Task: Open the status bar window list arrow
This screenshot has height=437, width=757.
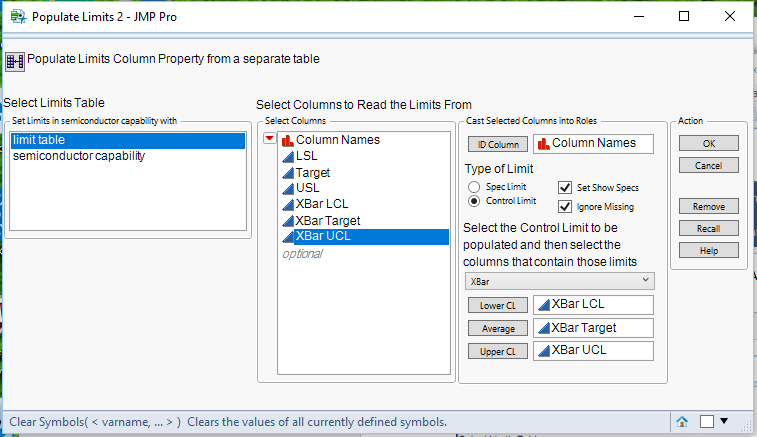Action: point(725,421)
